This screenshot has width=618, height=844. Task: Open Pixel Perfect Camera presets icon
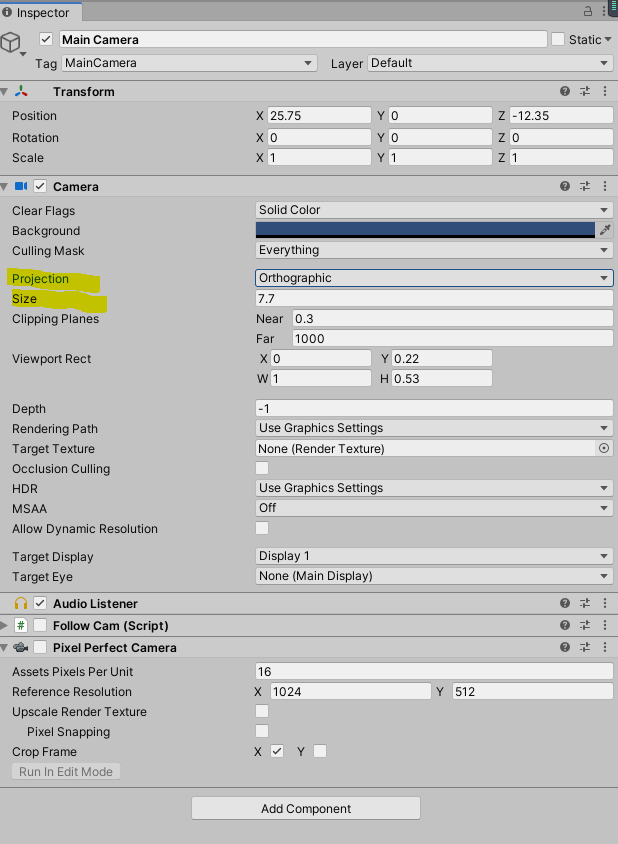click(585, 648)
